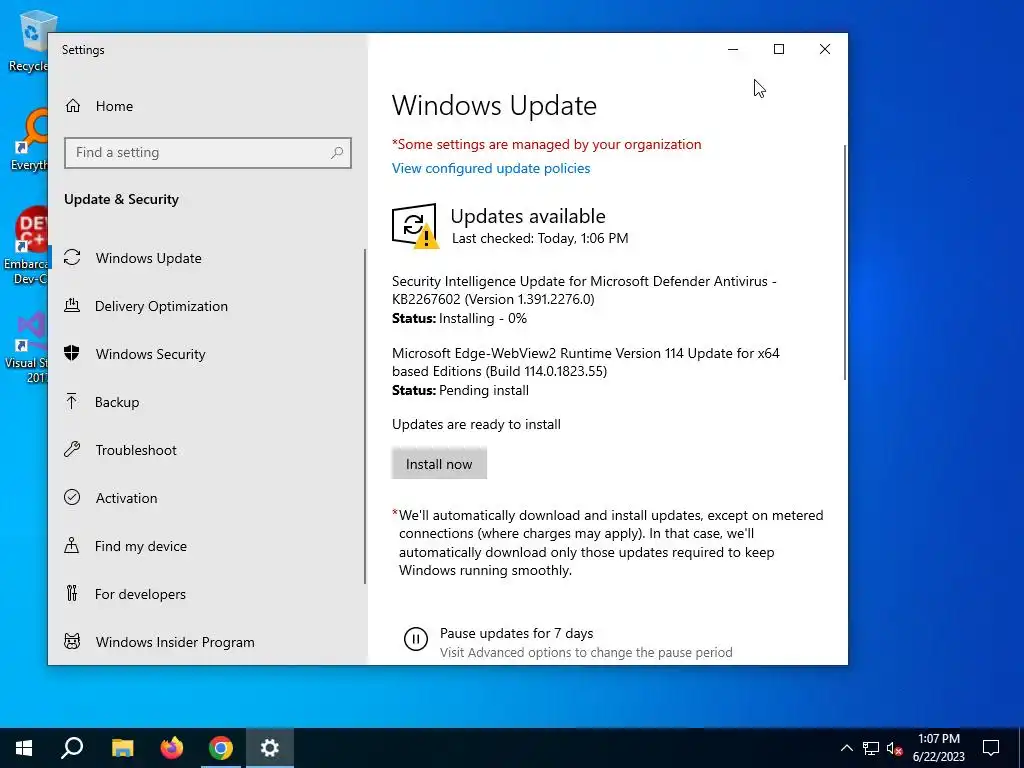Click the Windows Update sync arrows icon in sidebar
The height and width of the screenshot is (768, 1024).
pyautogui.click(x=72, y=258)
